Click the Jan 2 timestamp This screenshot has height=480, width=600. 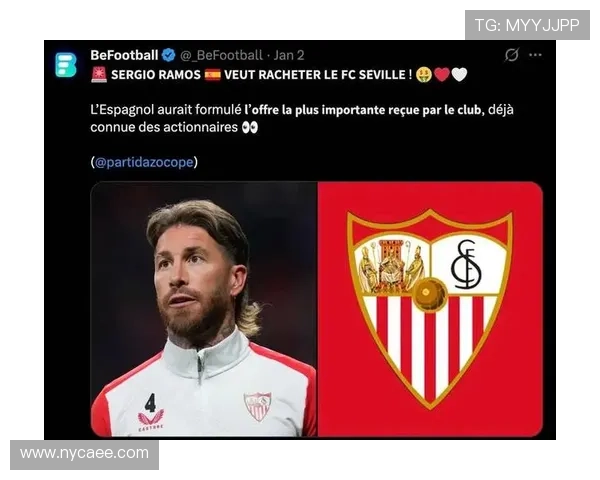(289, 55)
